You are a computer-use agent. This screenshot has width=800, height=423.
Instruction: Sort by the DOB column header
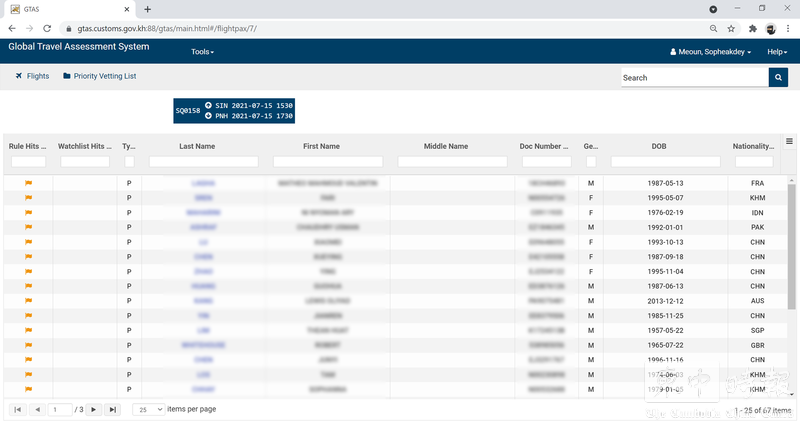pyautogui.click(x=658, y=146)
